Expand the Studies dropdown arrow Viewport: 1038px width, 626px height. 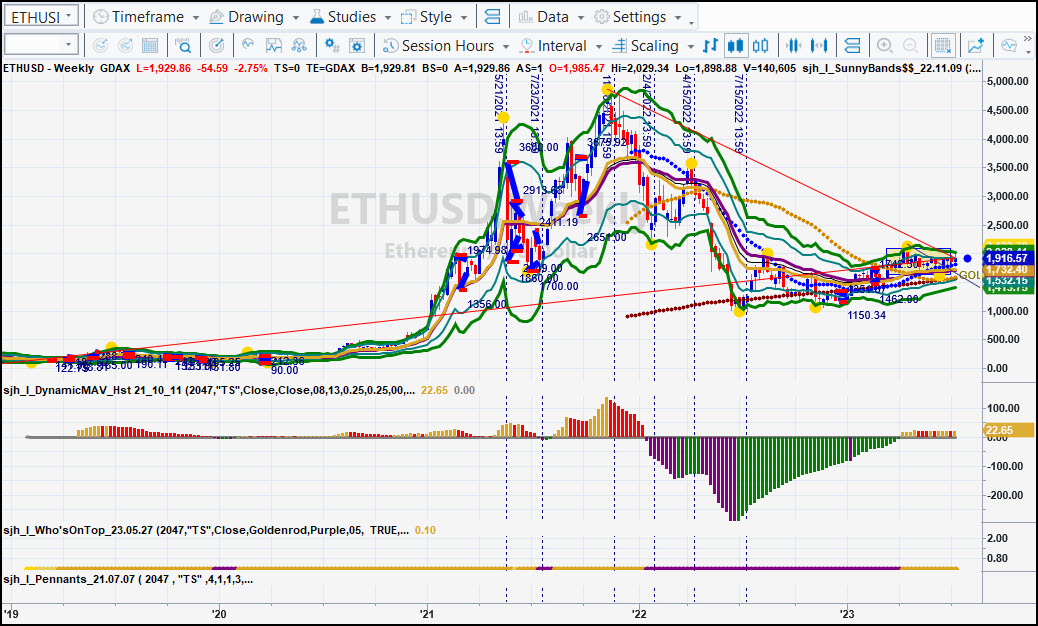point(387,18)
